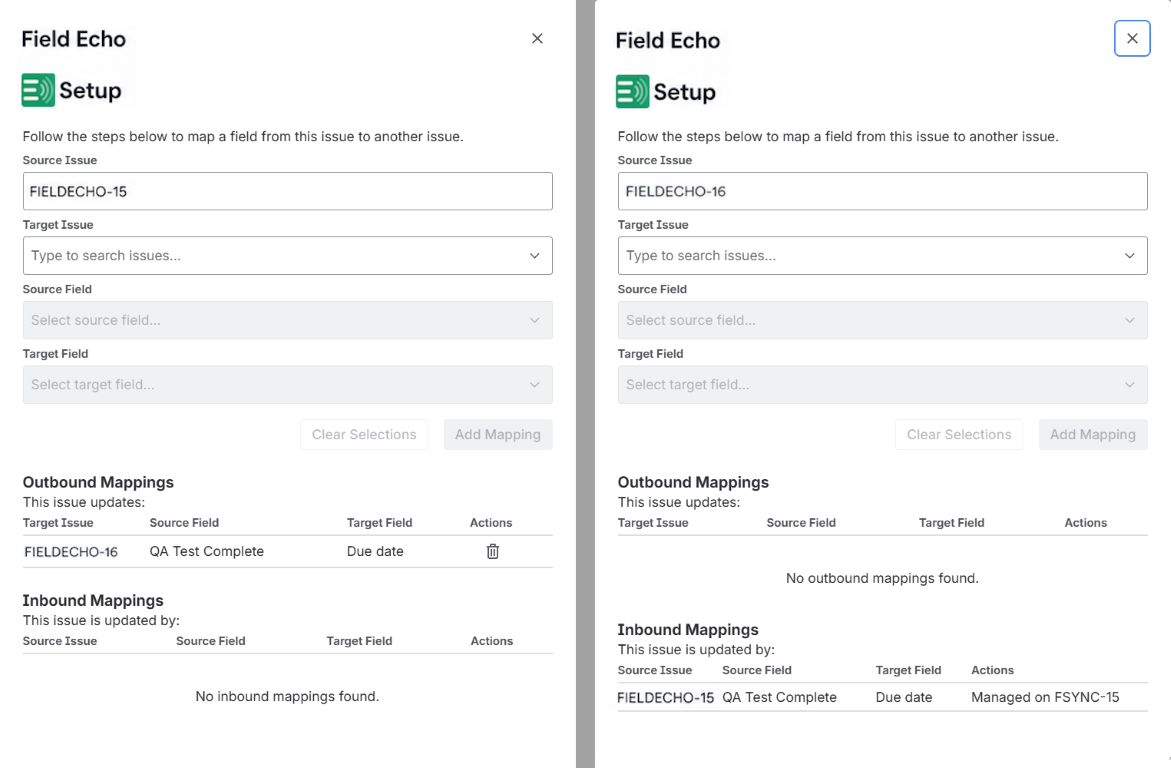Select FIELDECHO-15 in the inbound mappings table
This screenshot has width=1171, height=768.
pyautogui.click(x=665, y=698)
